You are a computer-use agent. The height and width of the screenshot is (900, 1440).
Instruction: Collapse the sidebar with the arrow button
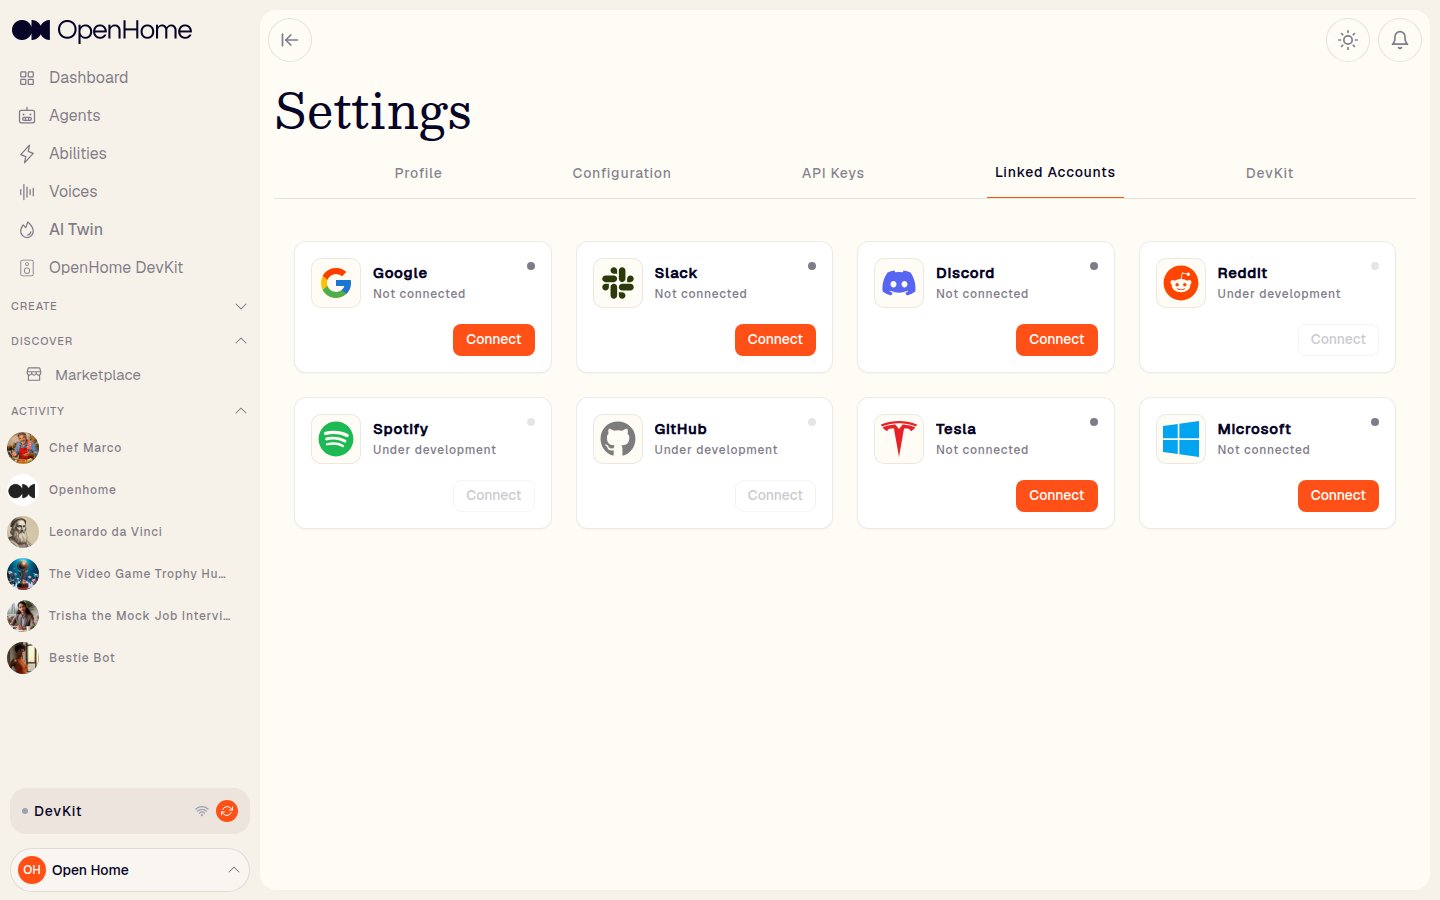point(290,40)
